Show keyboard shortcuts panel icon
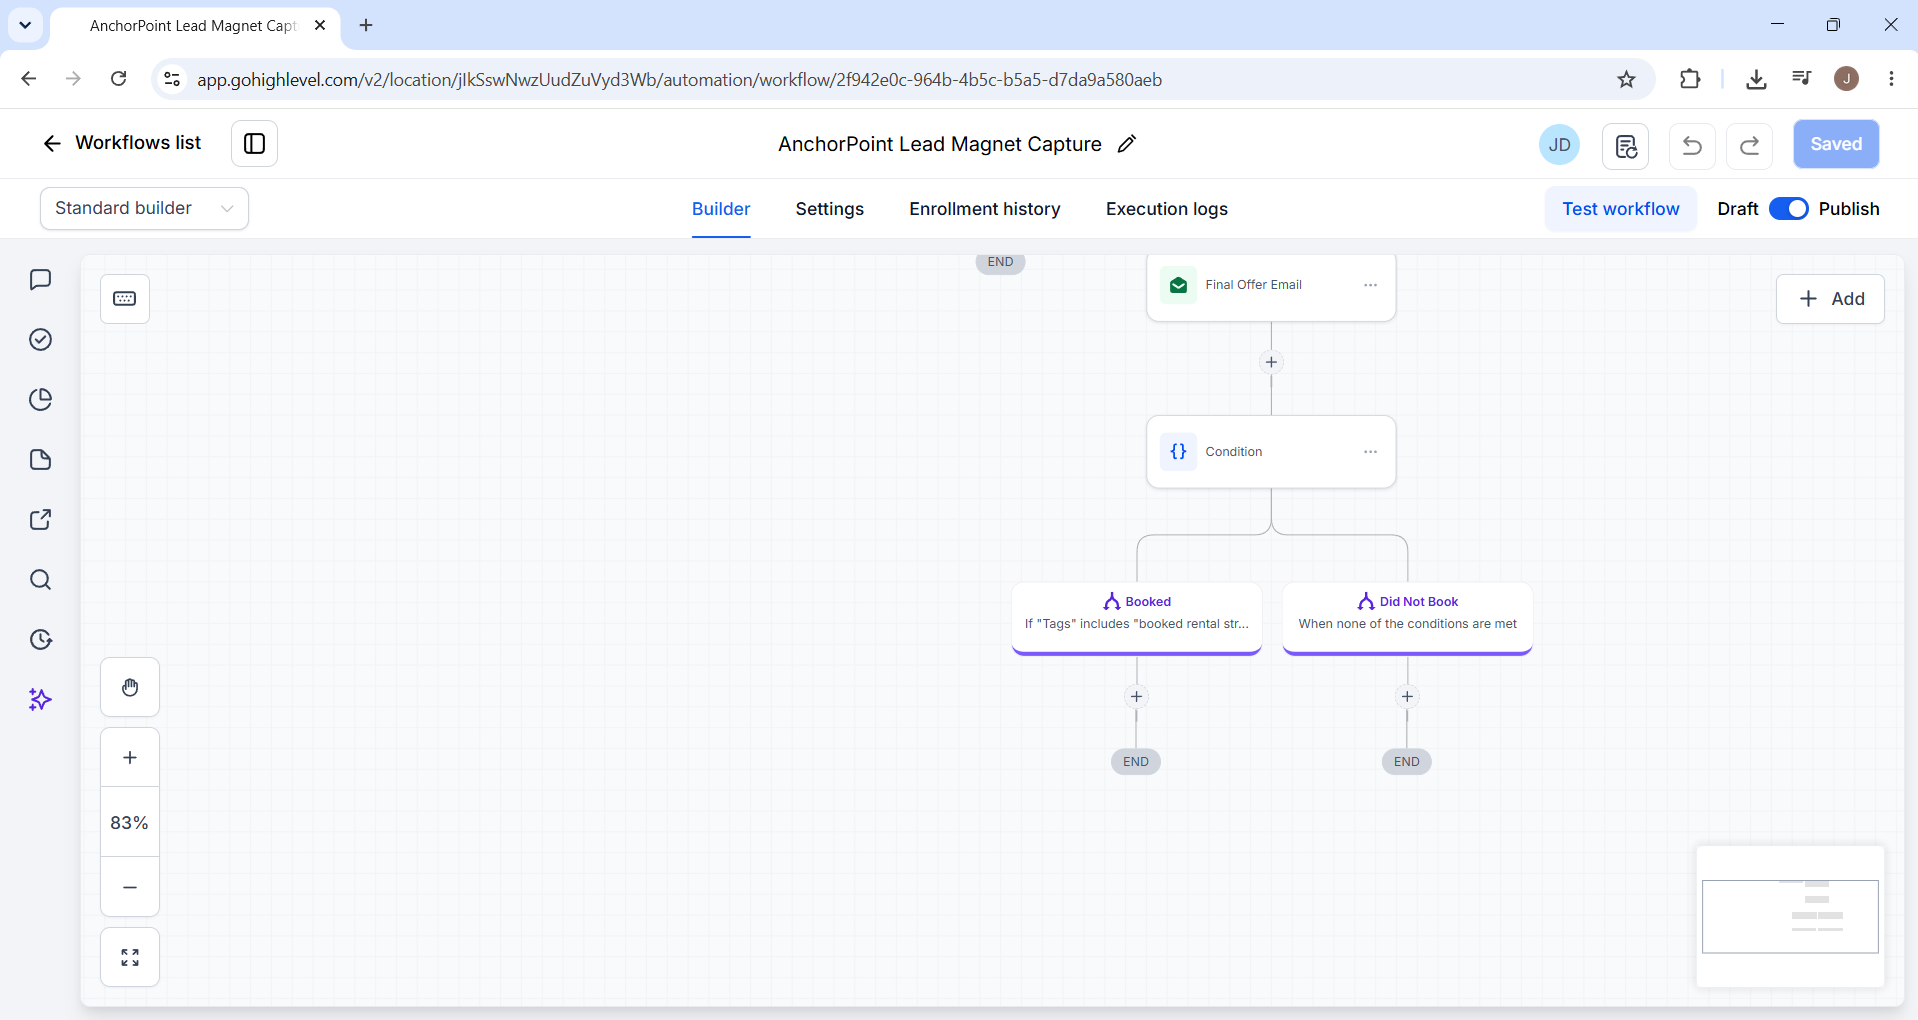1918x1020 pixels. pyautogui.click(x=125, y=298)
